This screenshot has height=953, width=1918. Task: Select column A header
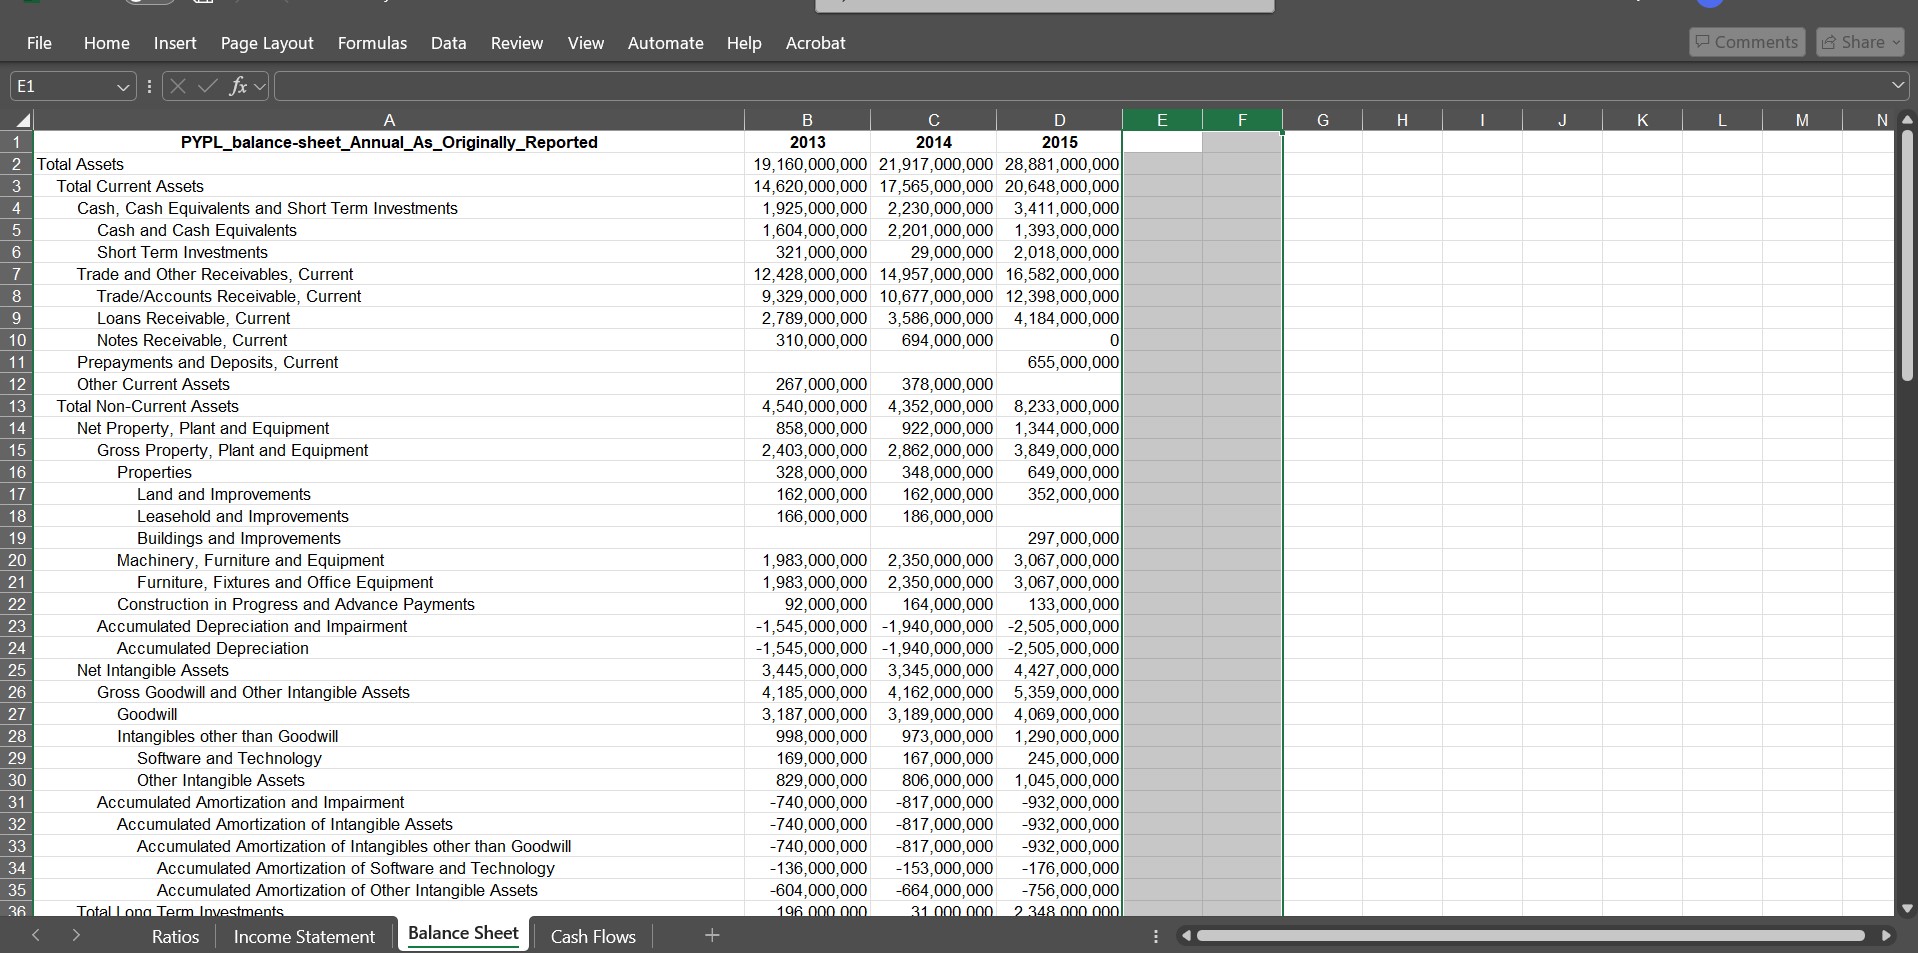click(389, 121)
